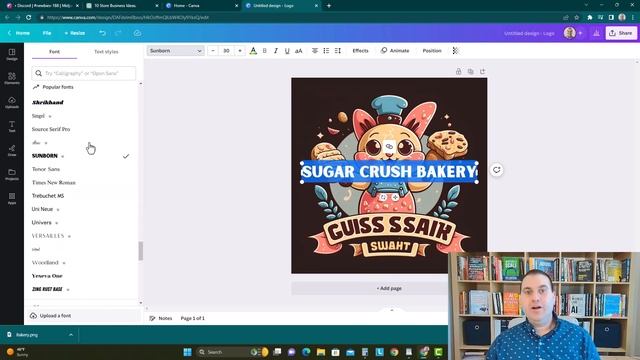Viewport: 640px width, 360px height.
Task: Expand the Woodland font variants
Action: pyautogui.click(x=64, y=263)
